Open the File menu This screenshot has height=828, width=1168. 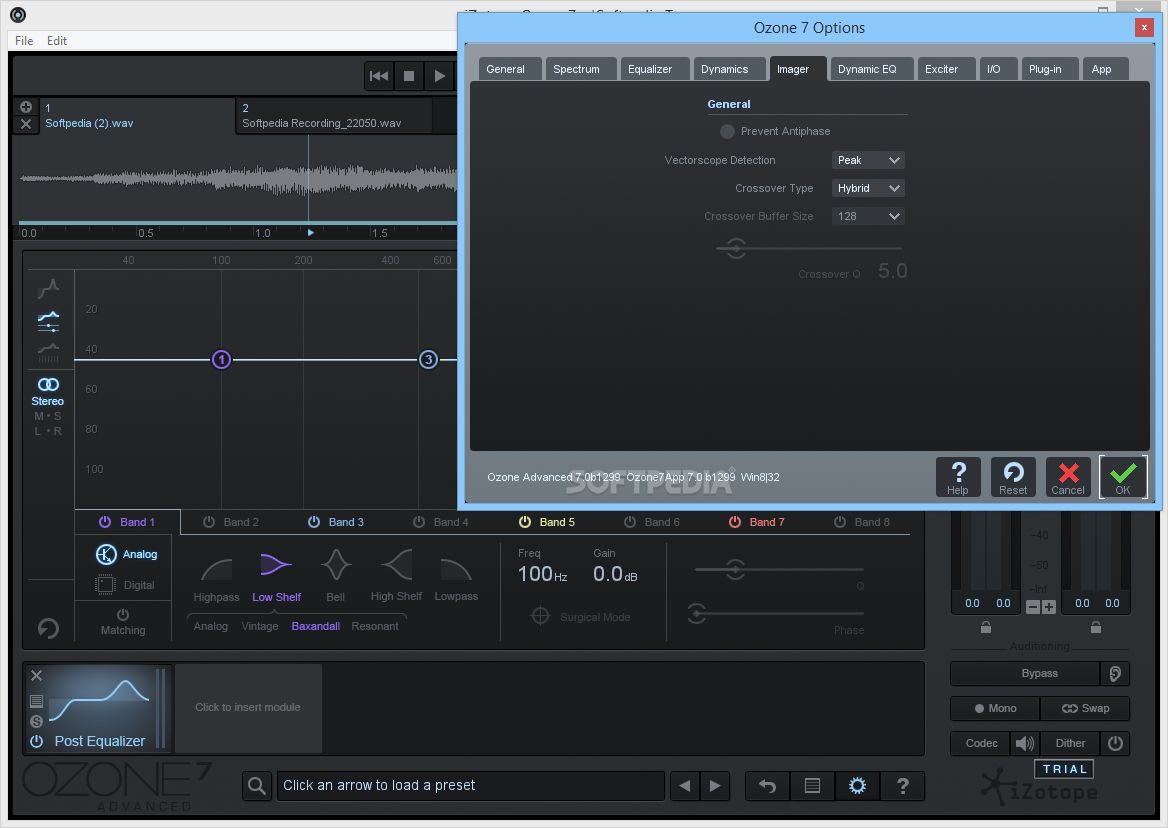[24, 41]
